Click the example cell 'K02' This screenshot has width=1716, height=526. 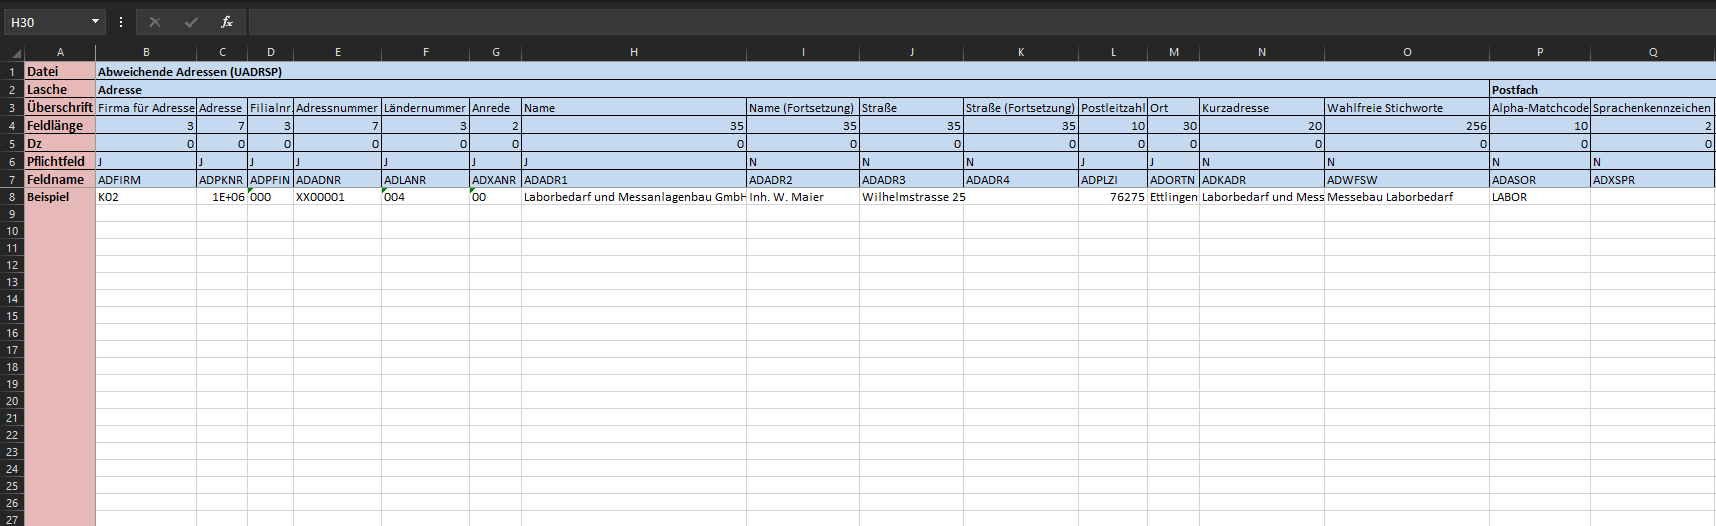pyautogui.click(x=146, y=197)
